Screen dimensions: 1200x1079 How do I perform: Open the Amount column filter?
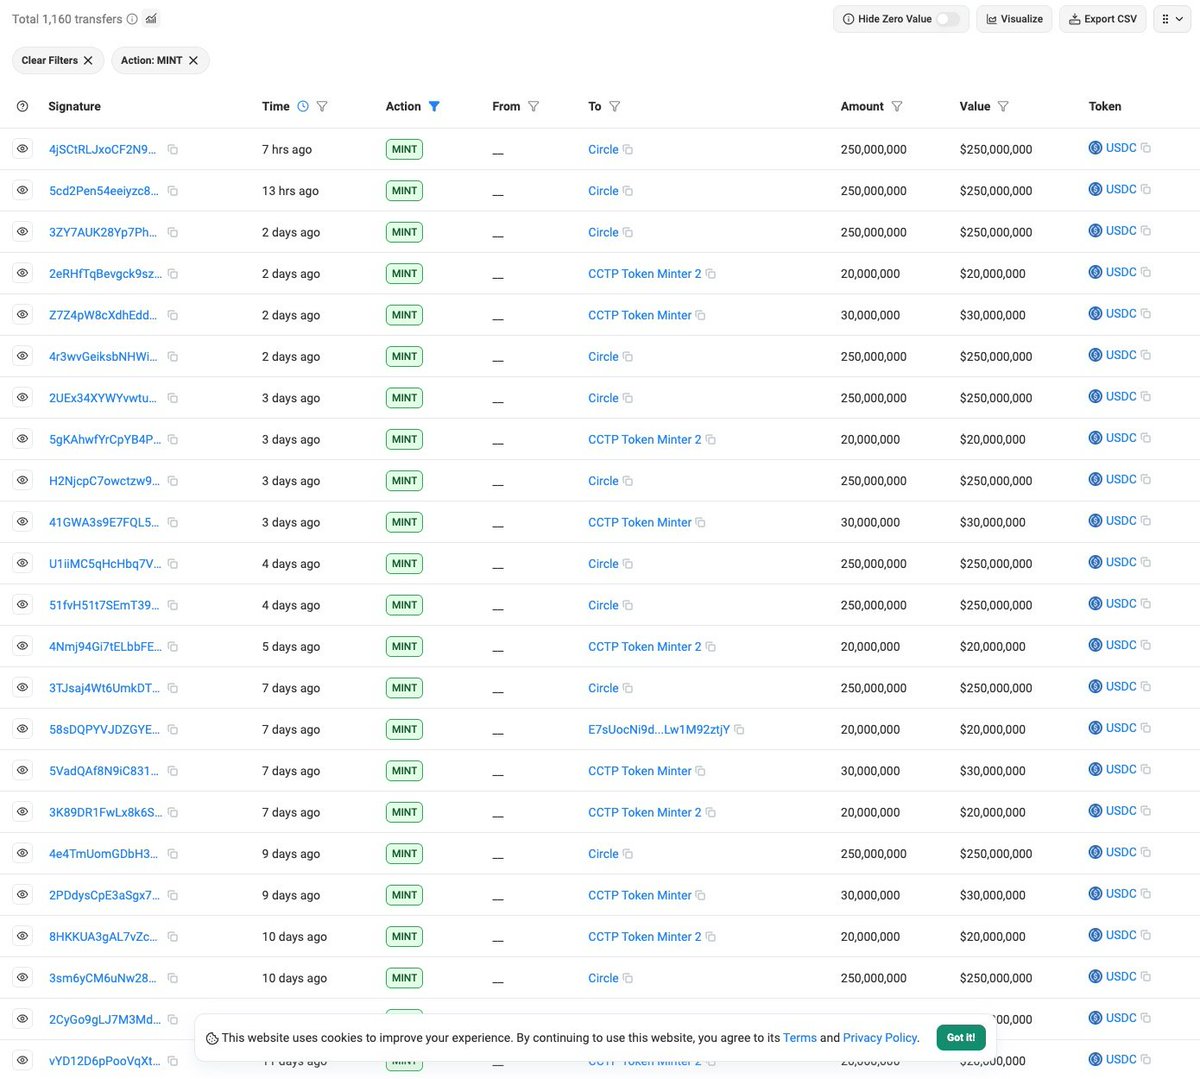(x=897, y=106)
